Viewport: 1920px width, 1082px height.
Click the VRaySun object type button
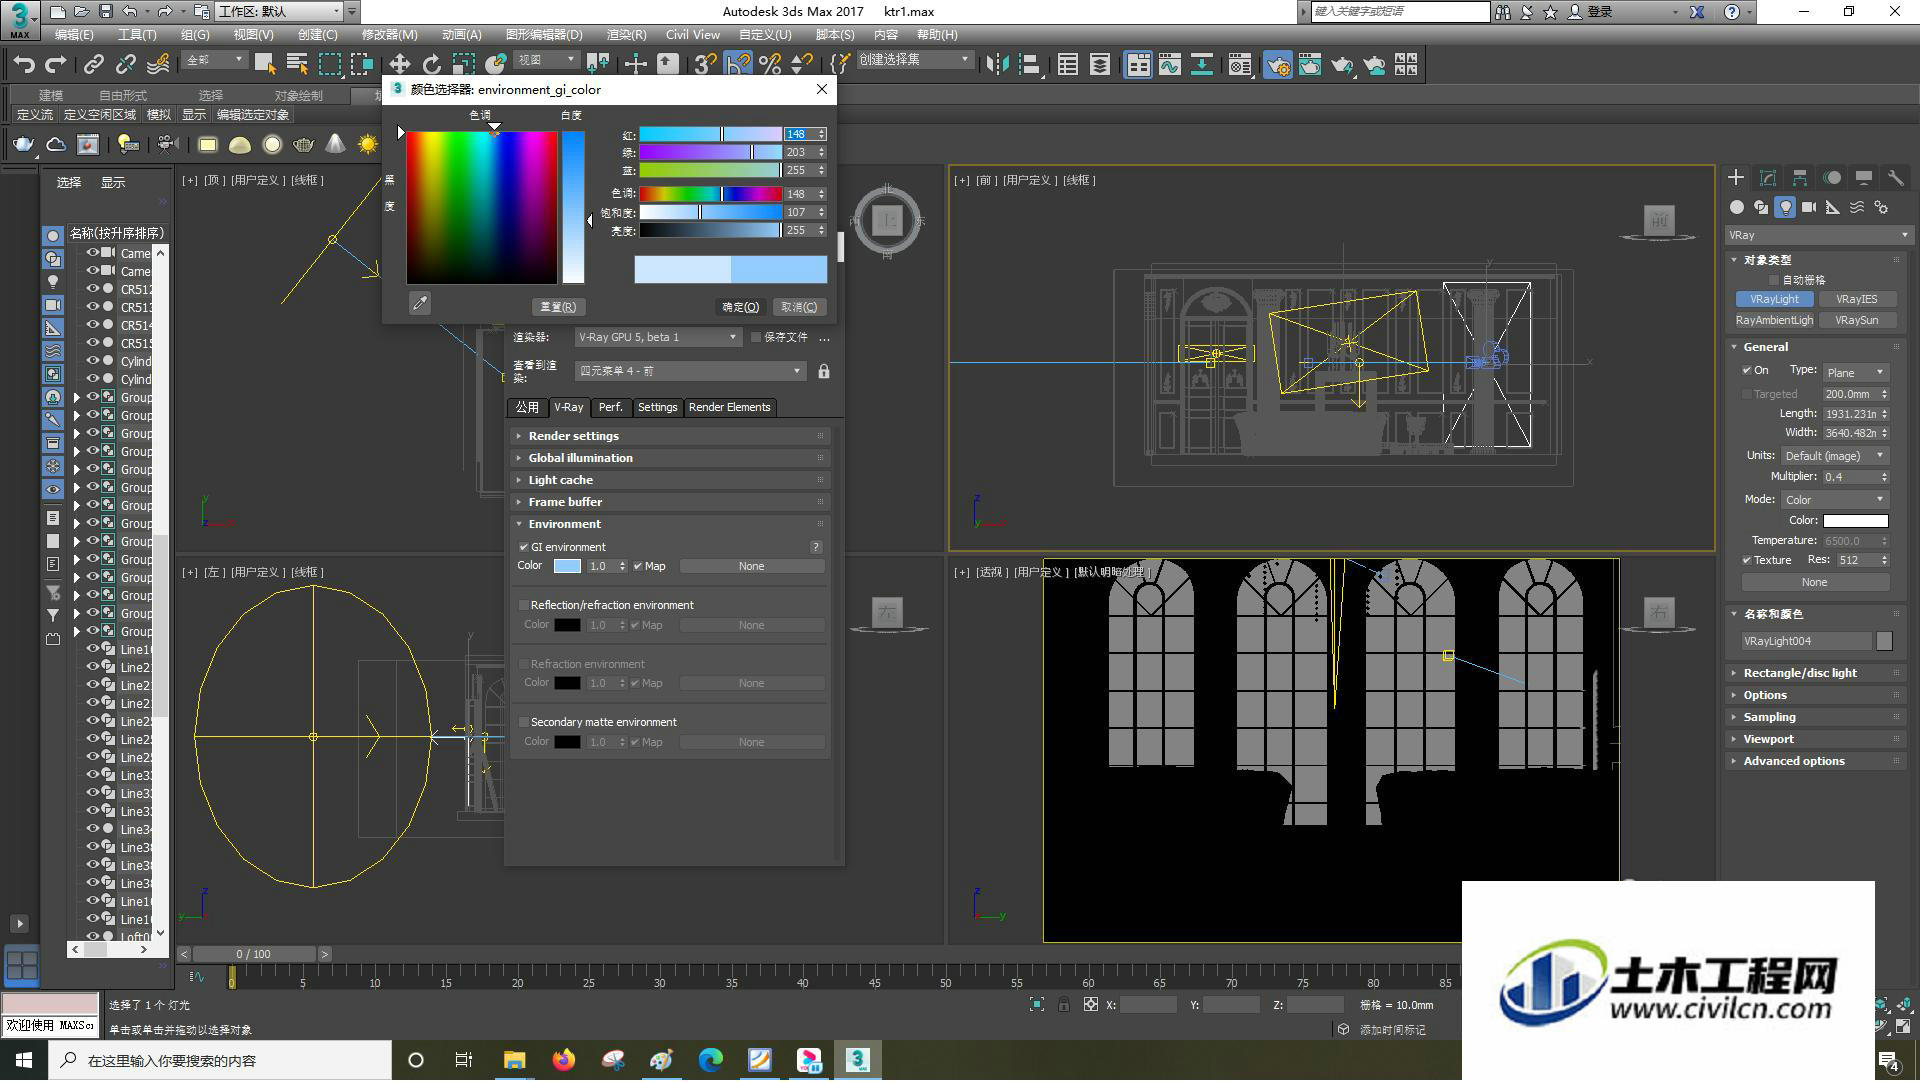point(1856,320)
